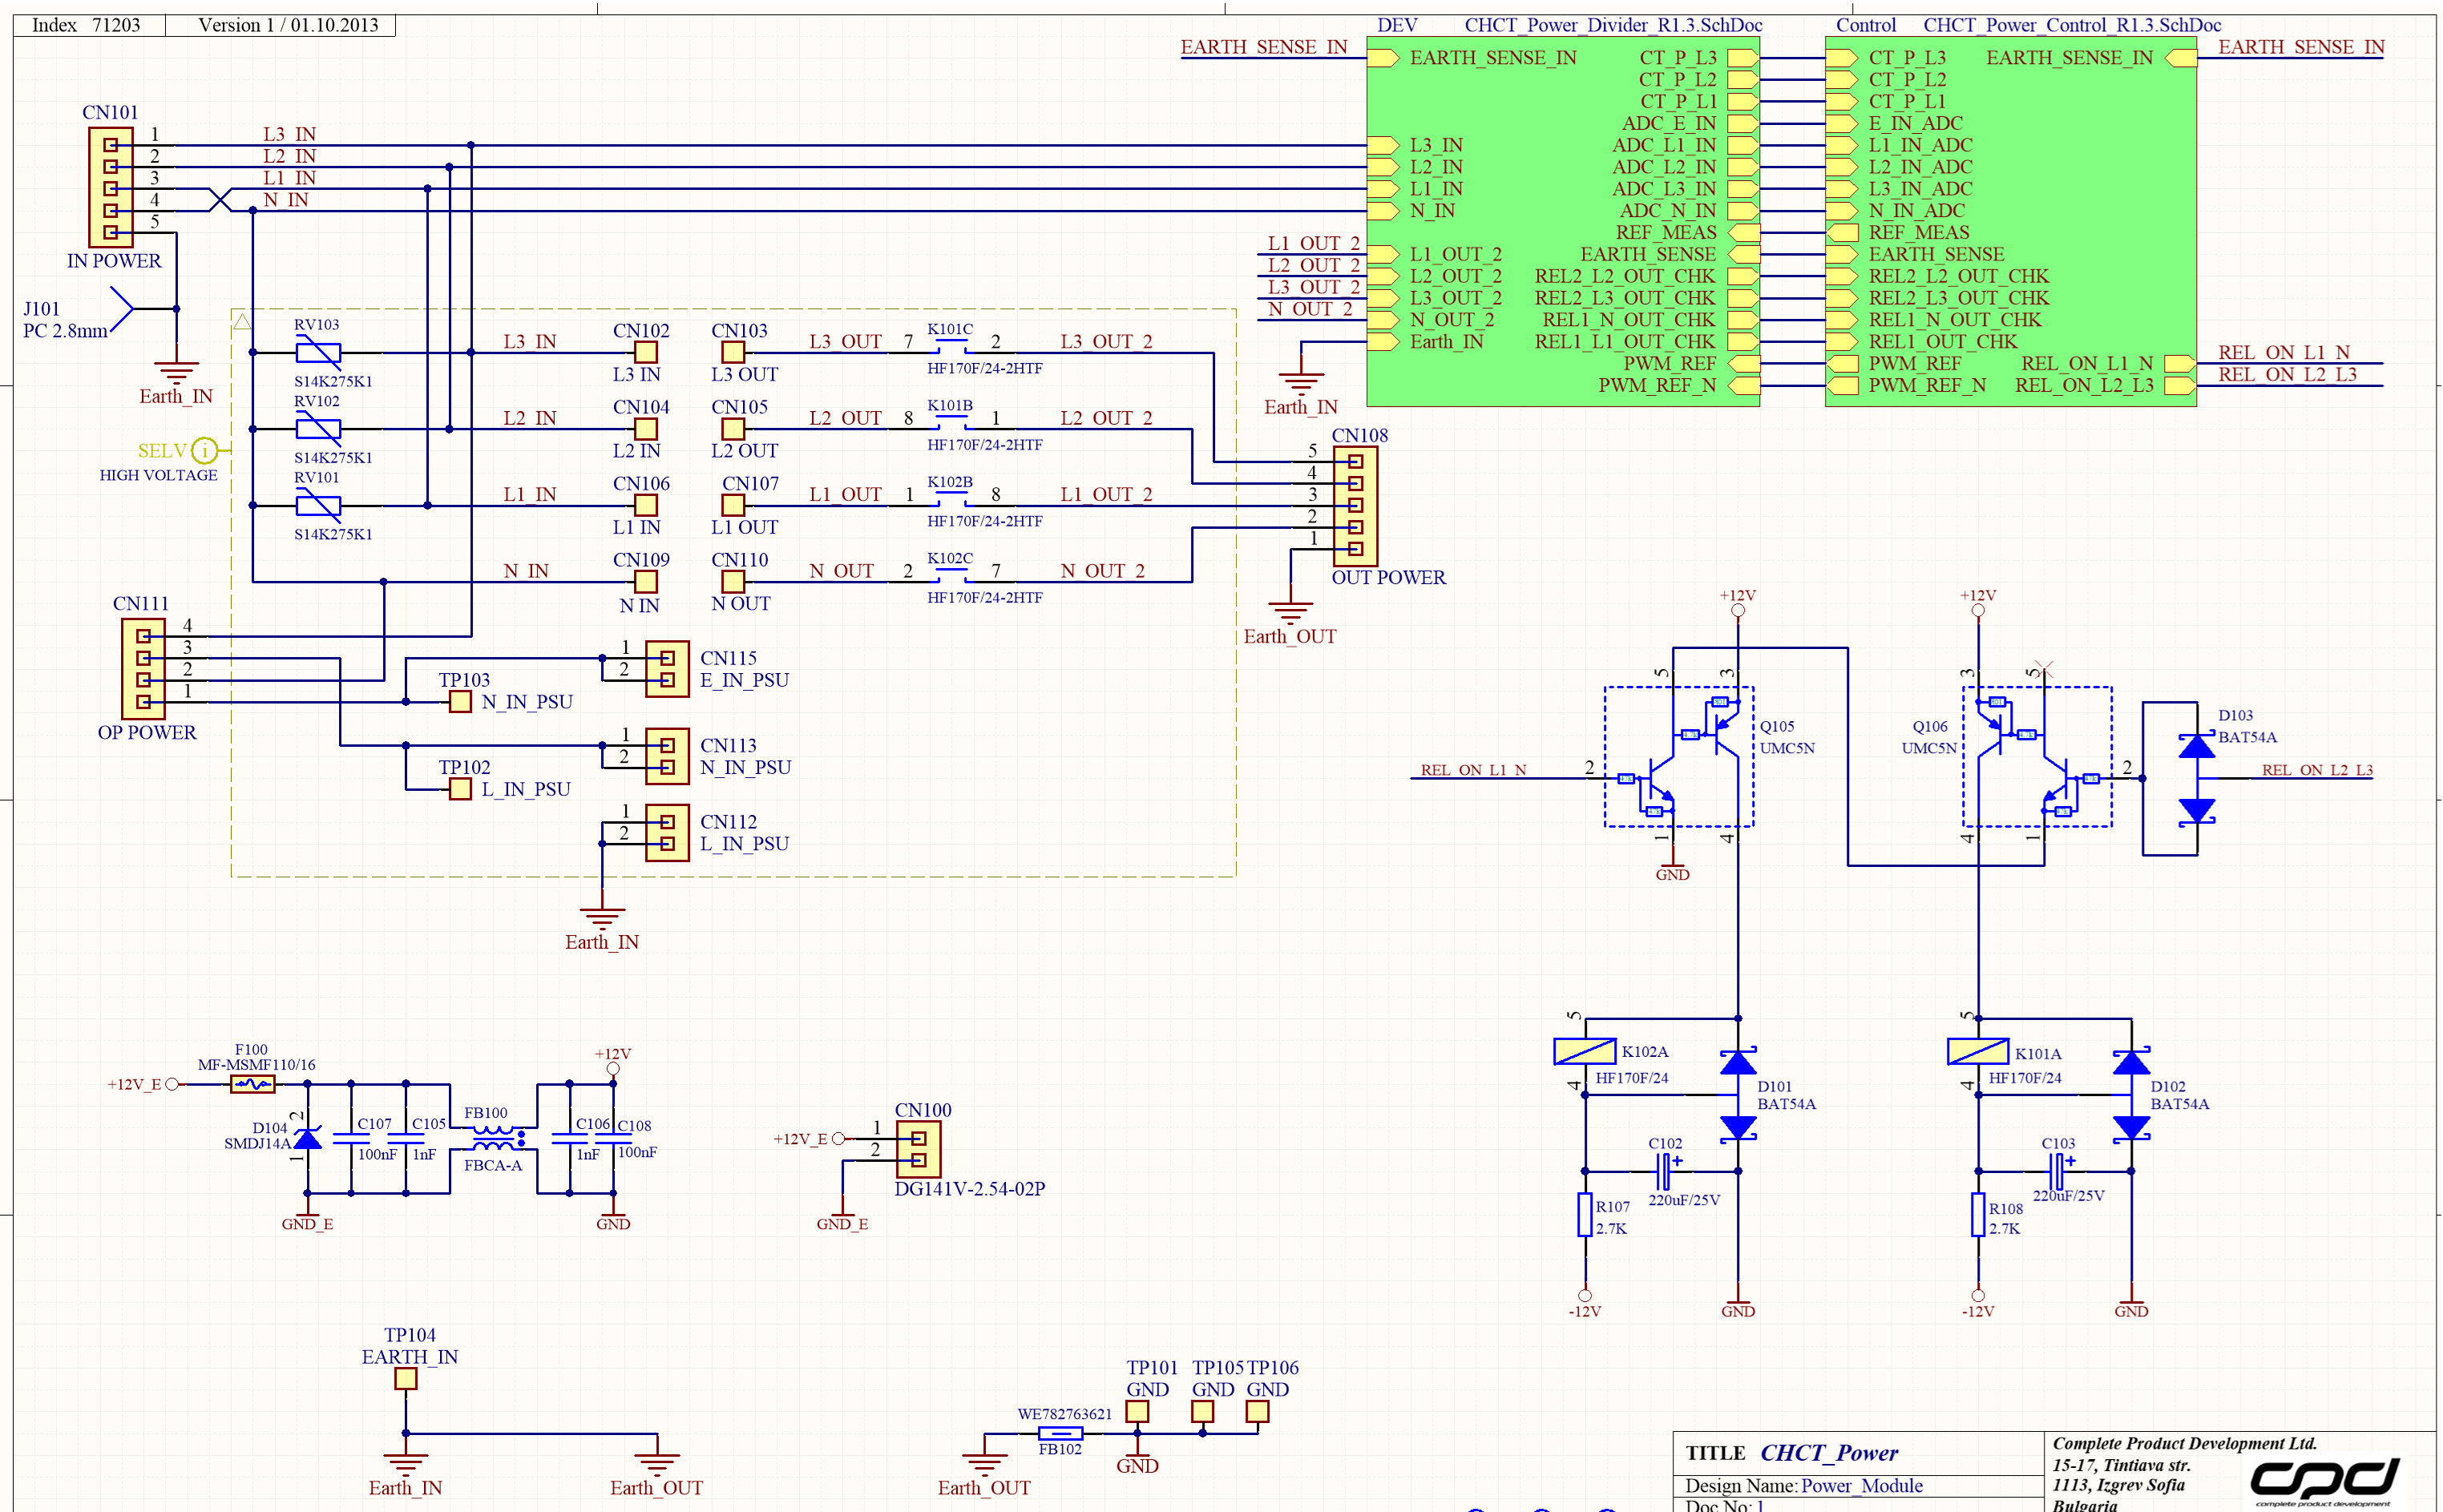Click the J101 PC 2.8mm terminal symbol
Image resolution: width=2443 pixels, height=1512 pixels.
click(122, 309)
